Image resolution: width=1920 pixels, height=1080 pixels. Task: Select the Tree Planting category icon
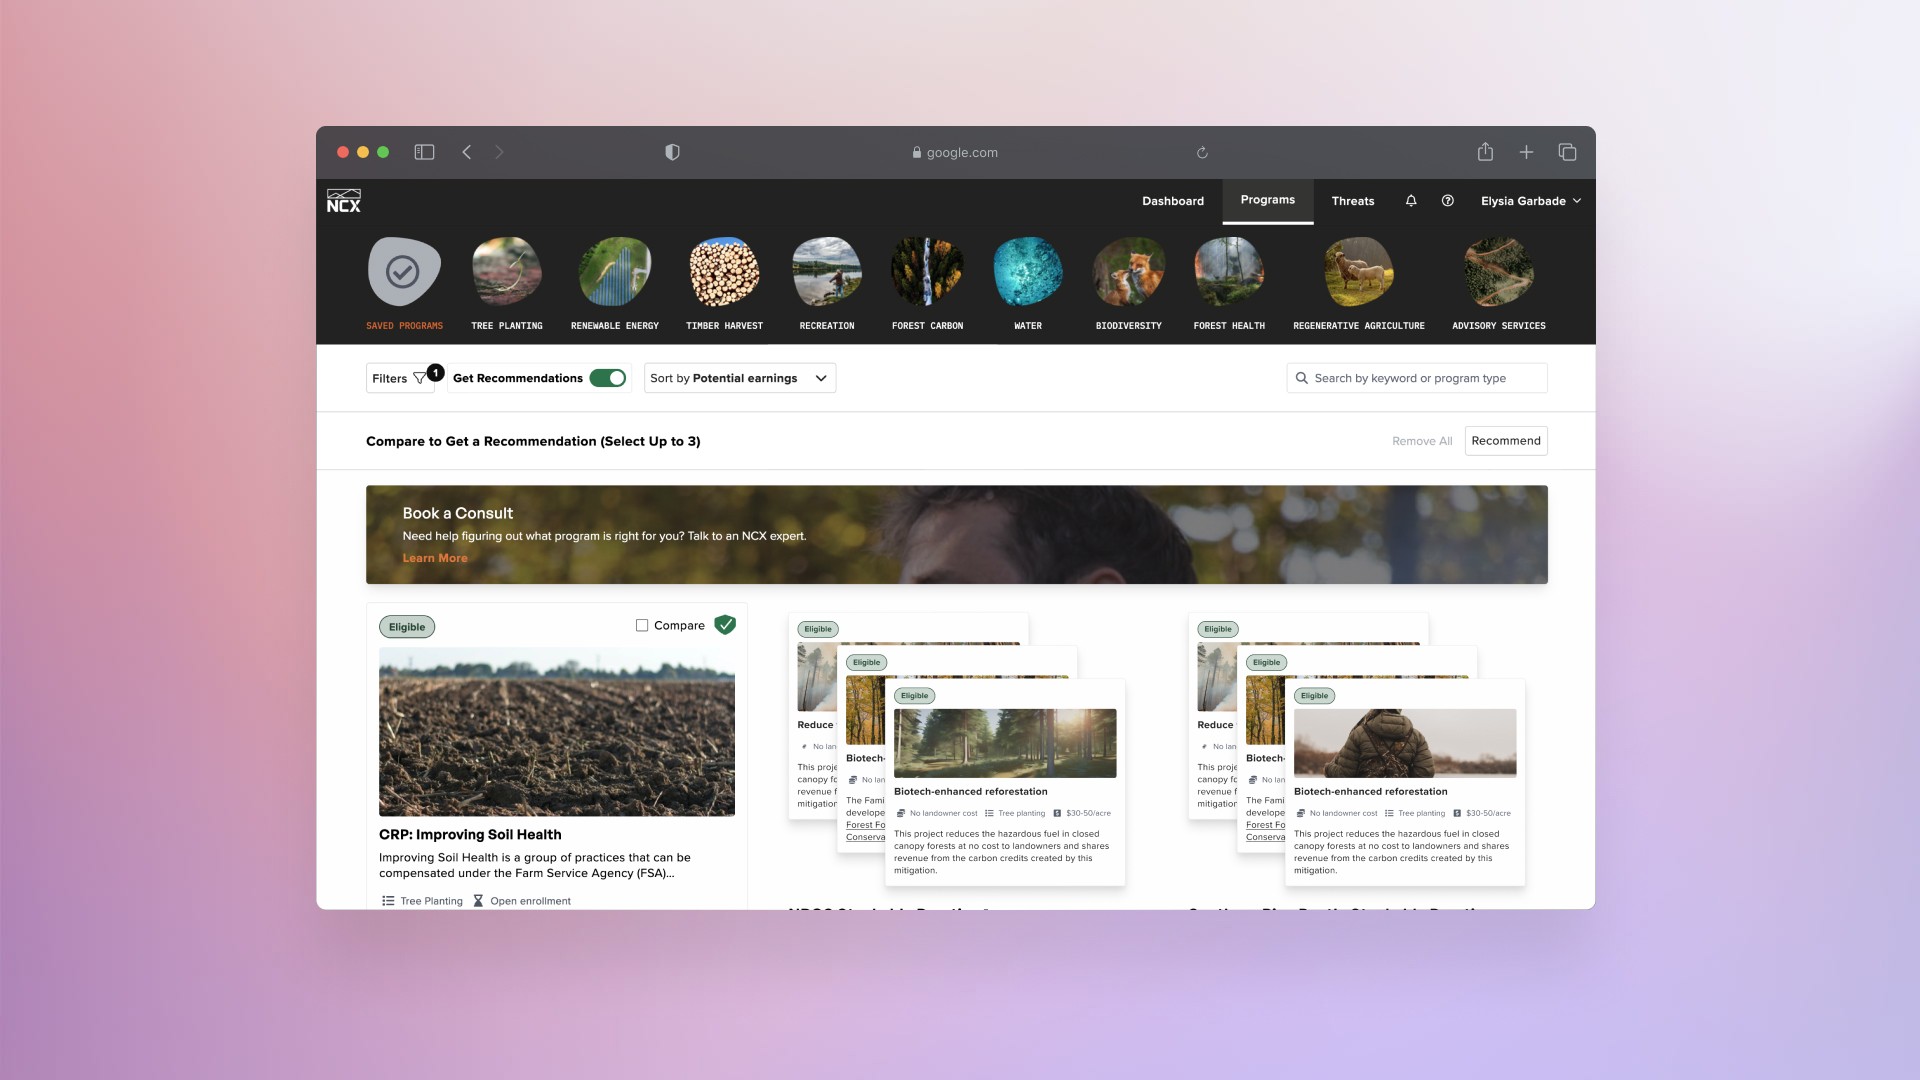507,272
